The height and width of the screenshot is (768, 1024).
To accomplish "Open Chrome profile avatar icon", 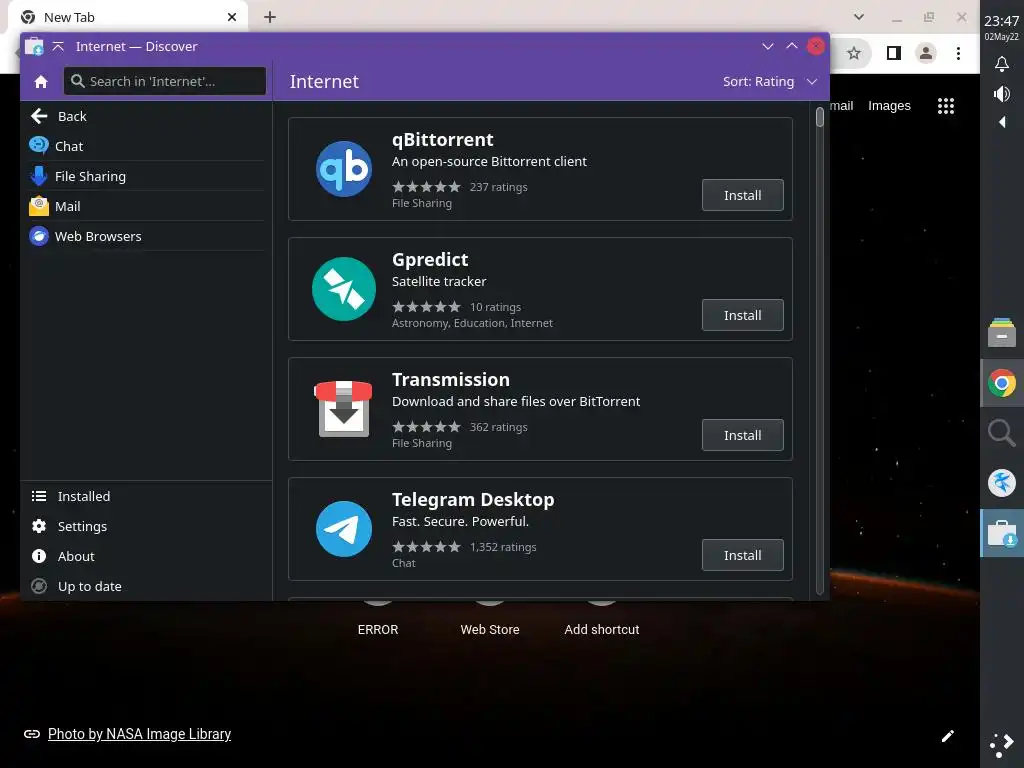I will pos(925,54).
